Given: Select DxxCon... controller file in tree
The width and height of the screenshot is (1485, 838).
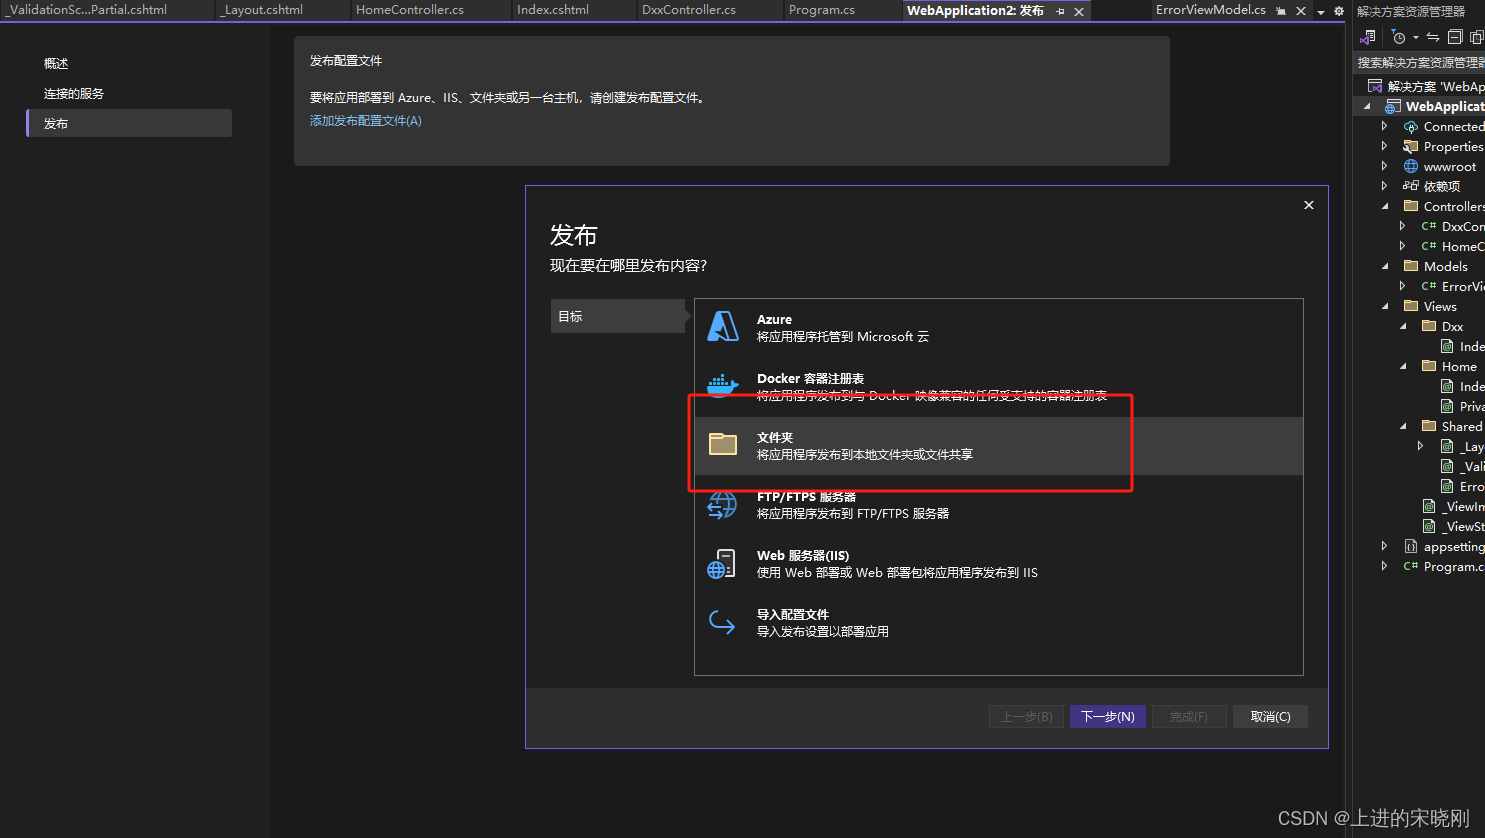Looking at the screenshot, I should point(1463,226).
